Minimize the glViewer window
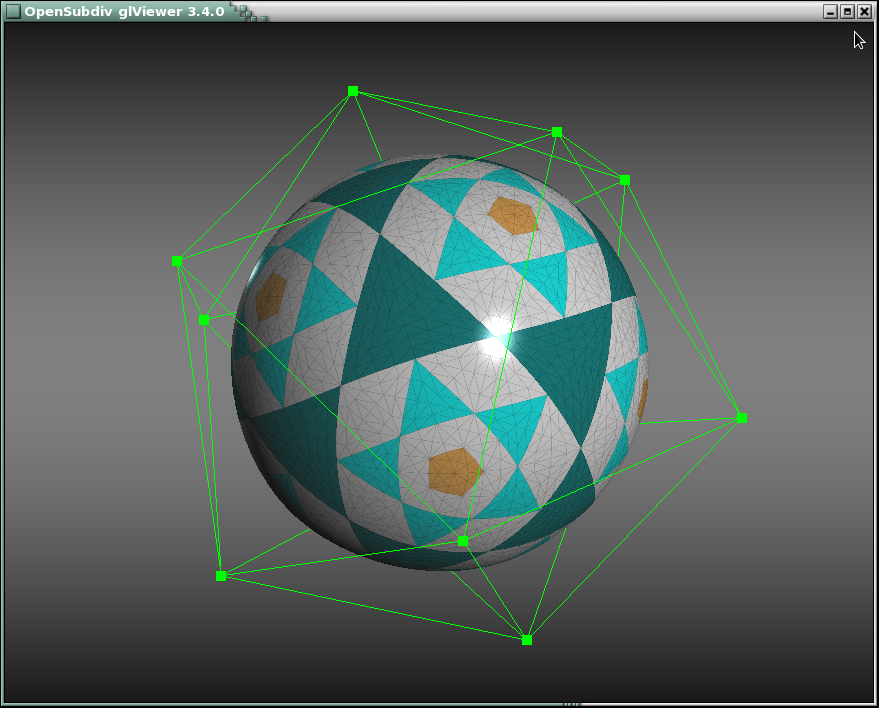The height and width of the screenshot is (708, 879). 830,11
